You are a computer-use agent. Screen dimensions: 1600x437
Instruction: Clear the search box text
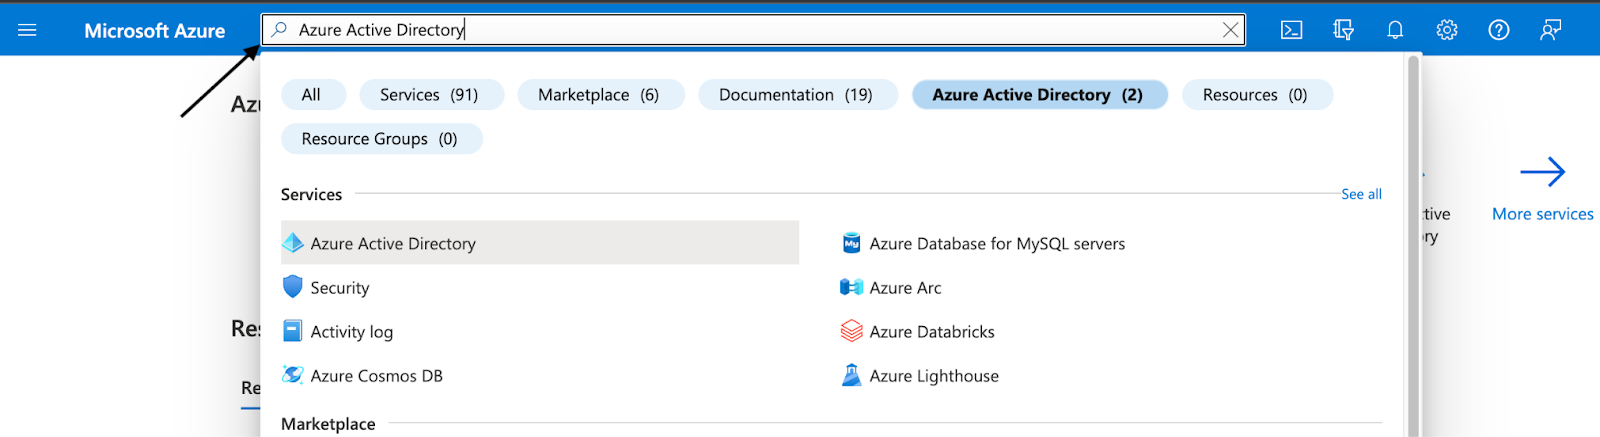coord(1230,30)
